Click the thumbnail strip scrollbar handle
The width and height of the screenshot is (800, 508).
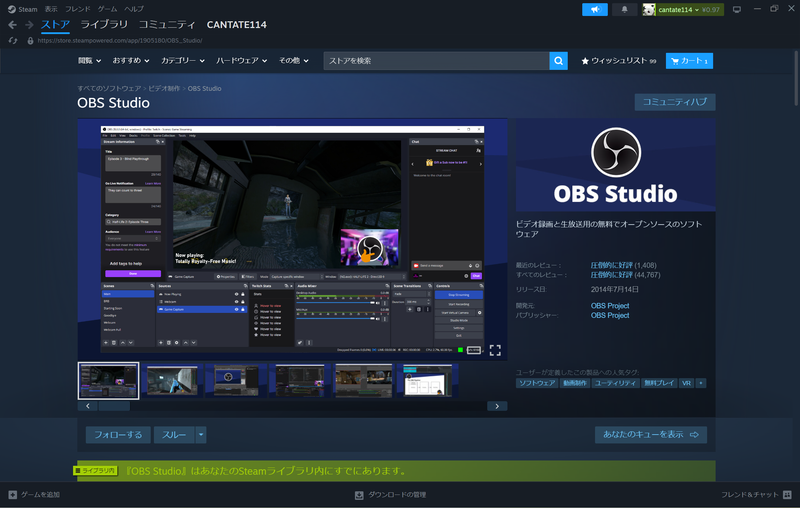[114, 406]
